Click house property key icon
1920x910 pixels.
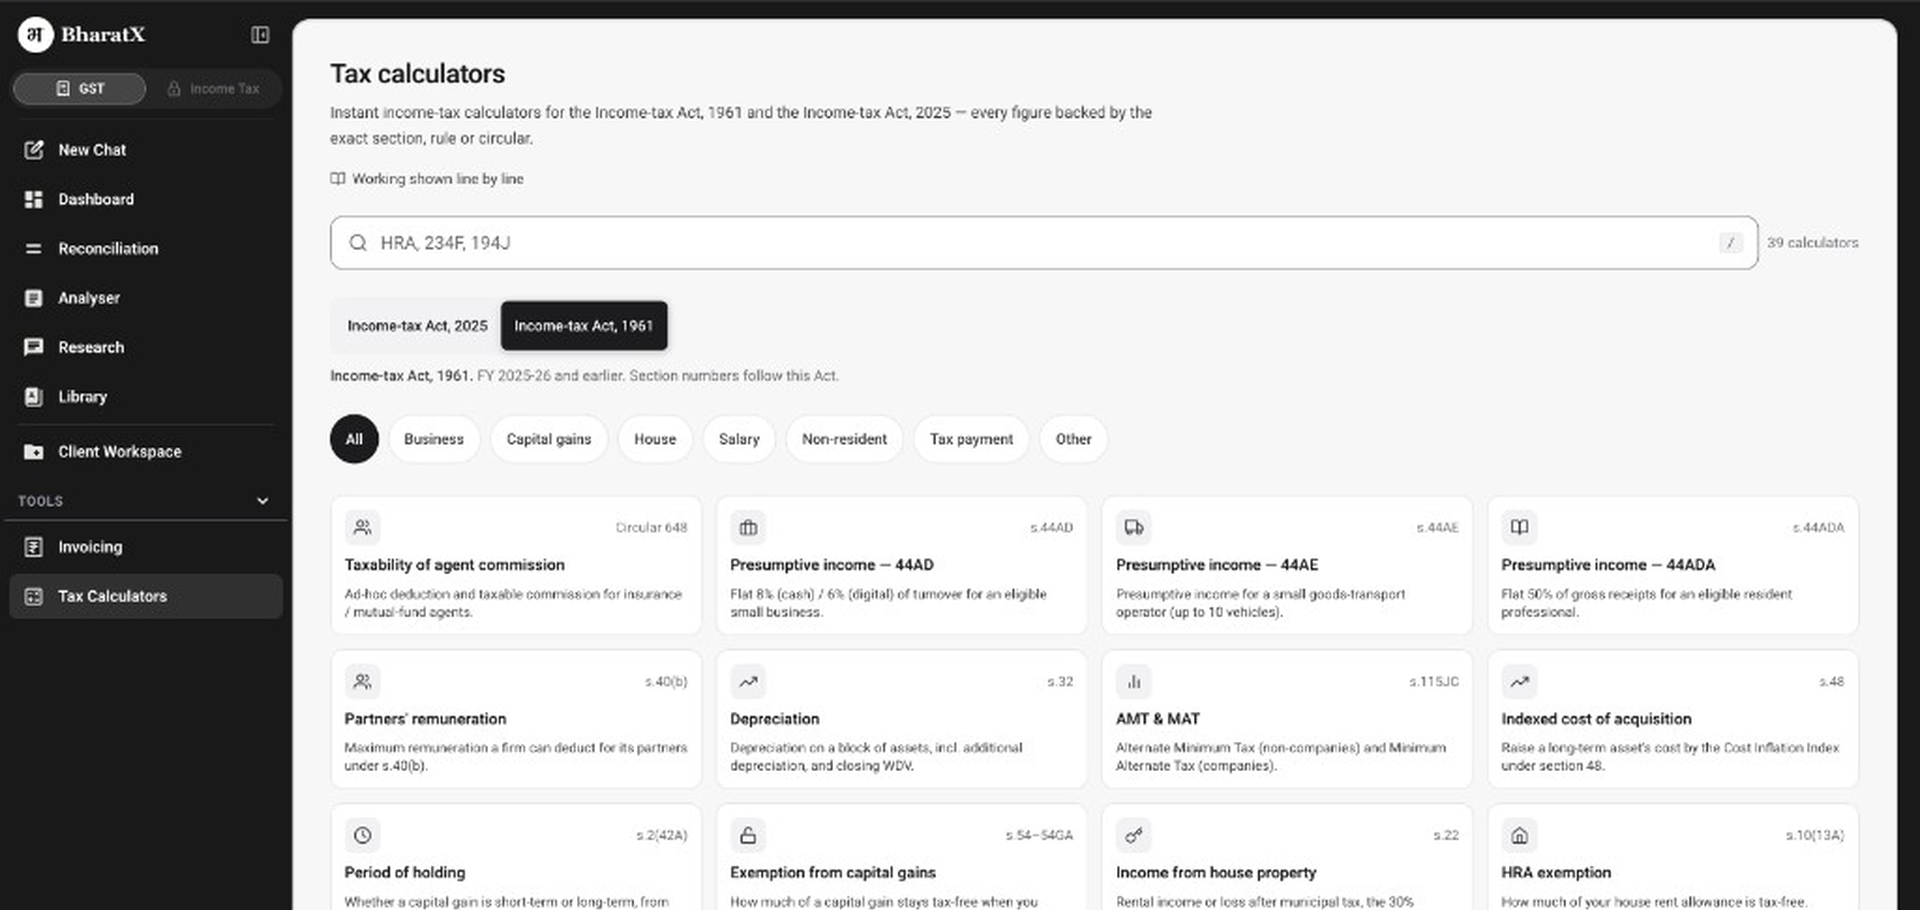[x=1134, y=835]
